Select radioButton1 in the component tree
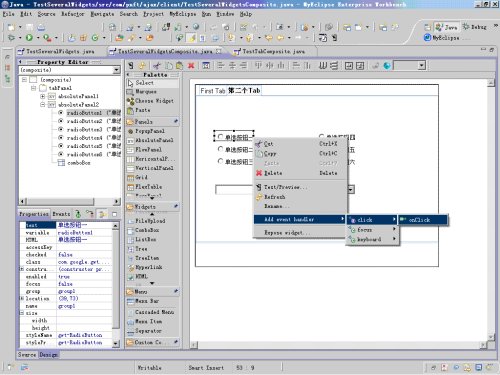500x375 pixels. 89,113
